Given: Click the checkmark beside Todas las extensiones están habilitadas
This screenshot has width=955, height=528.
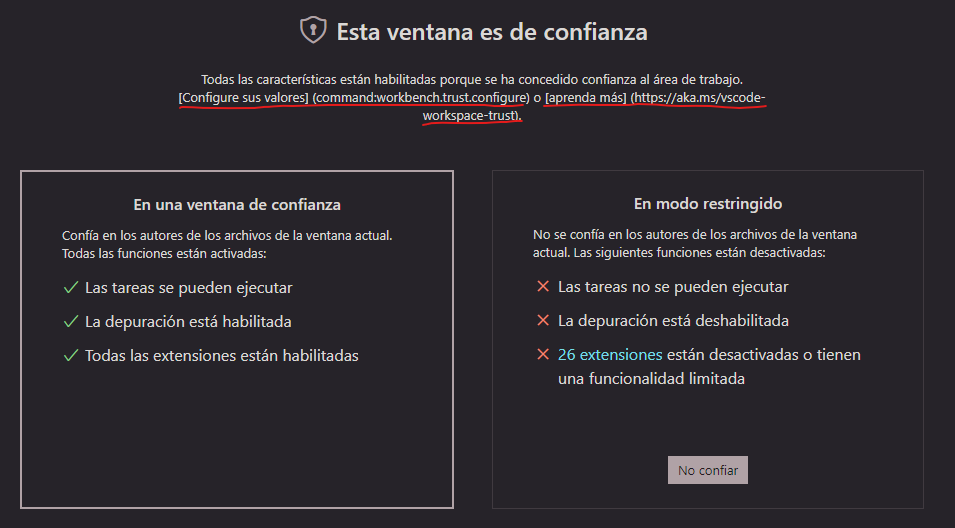Looking at the screenshot, I should tap(71, 356).
